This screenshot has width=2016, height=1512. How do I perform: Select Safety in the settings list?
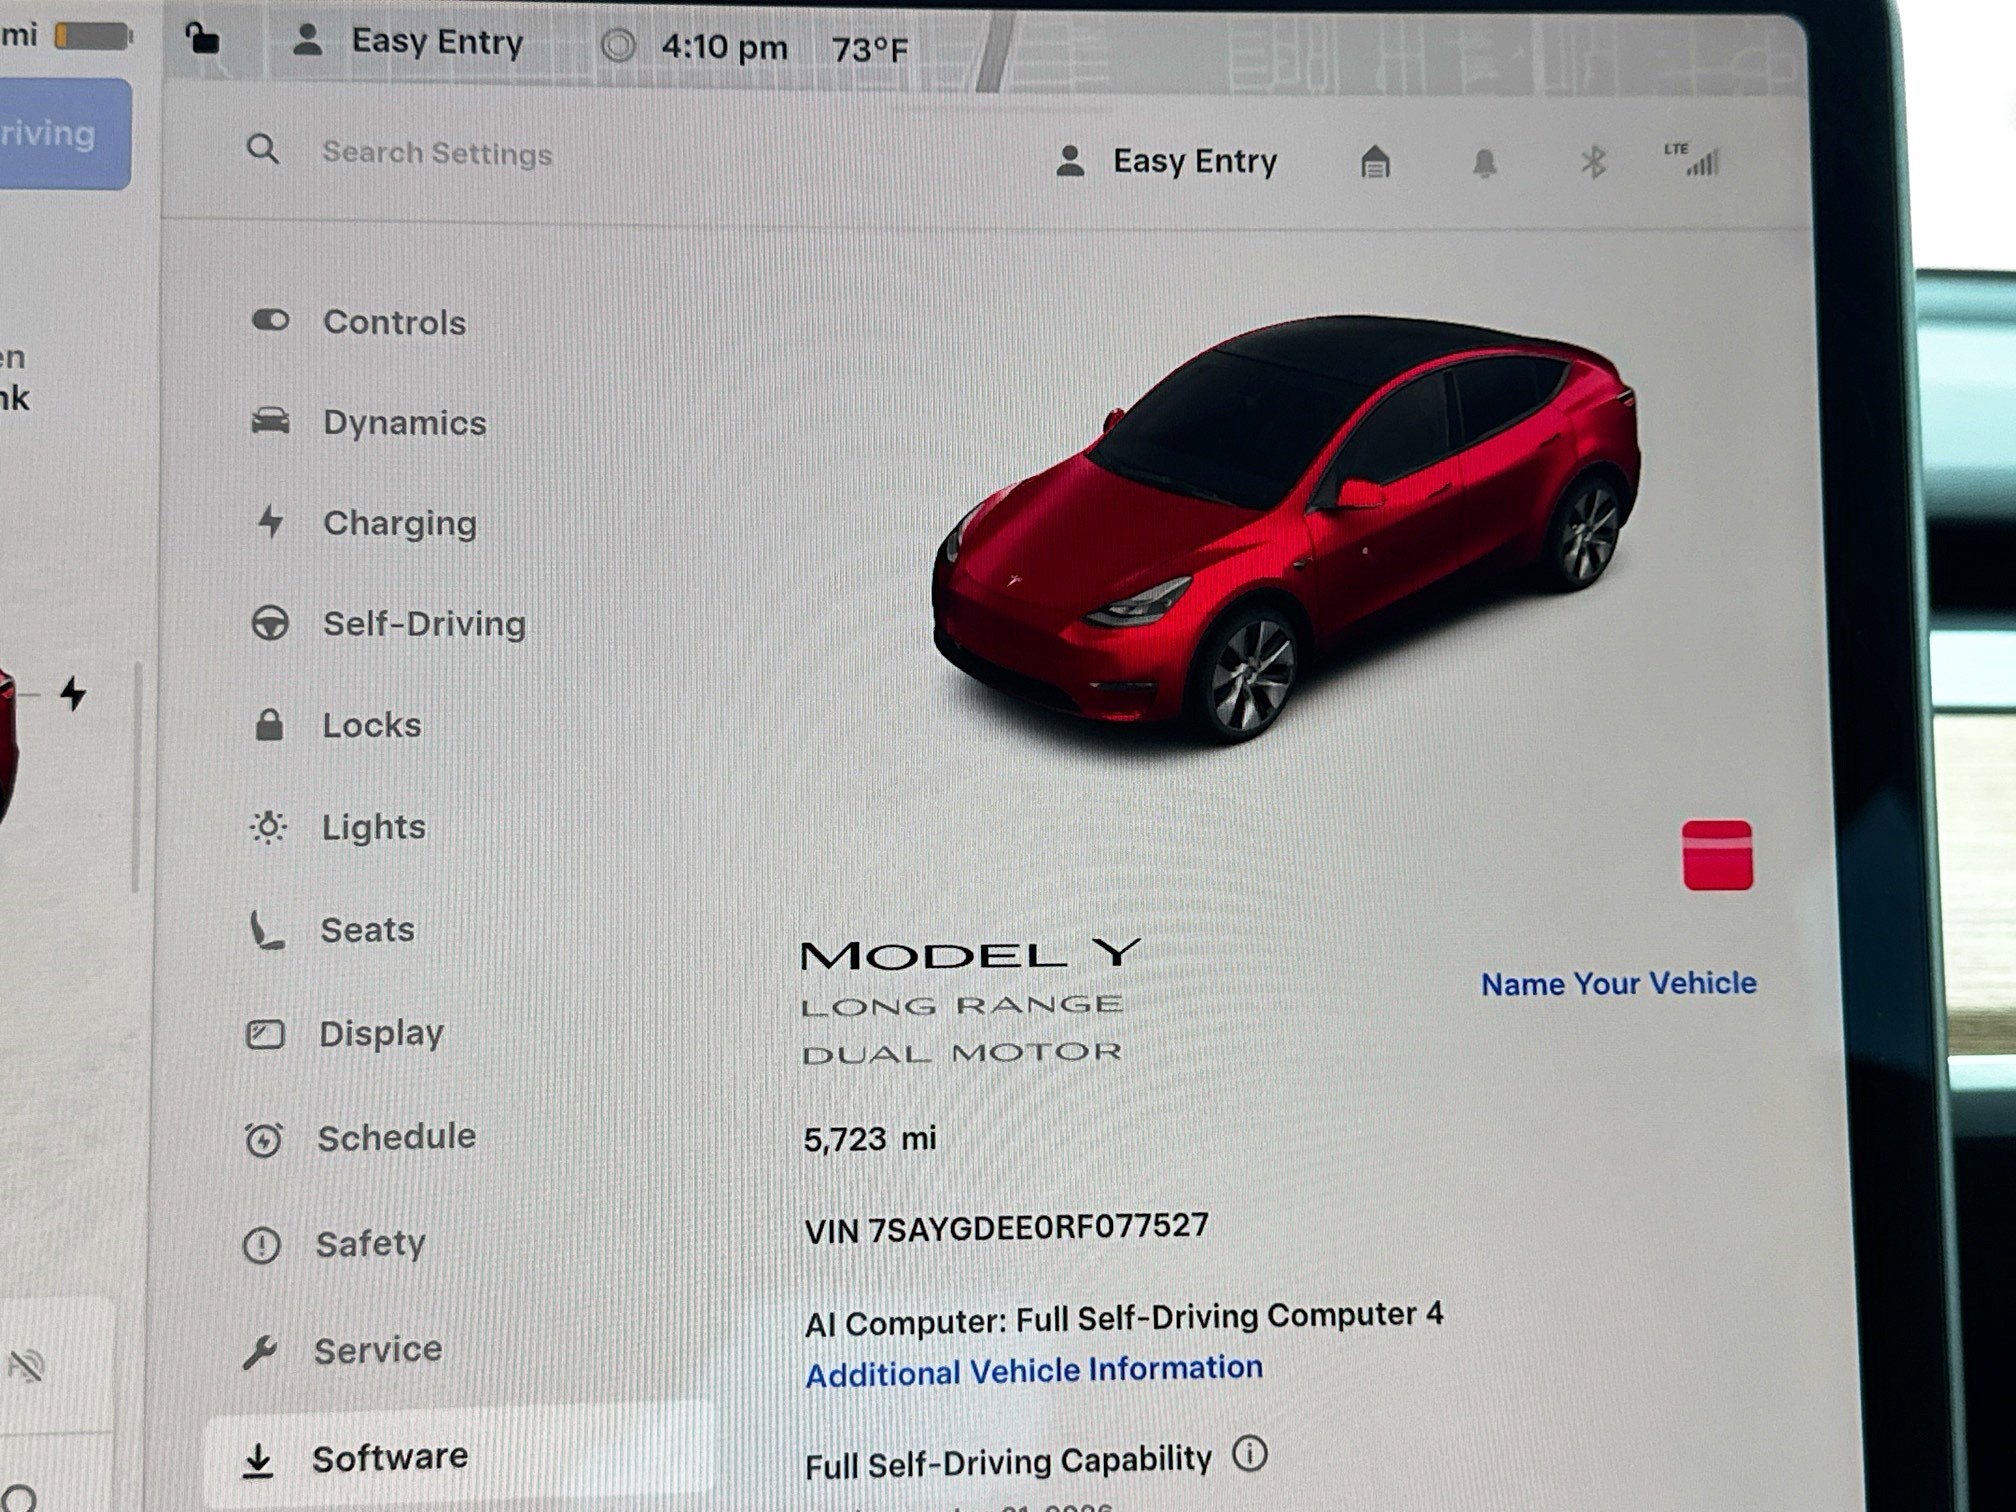click(x=335, y=1244)
